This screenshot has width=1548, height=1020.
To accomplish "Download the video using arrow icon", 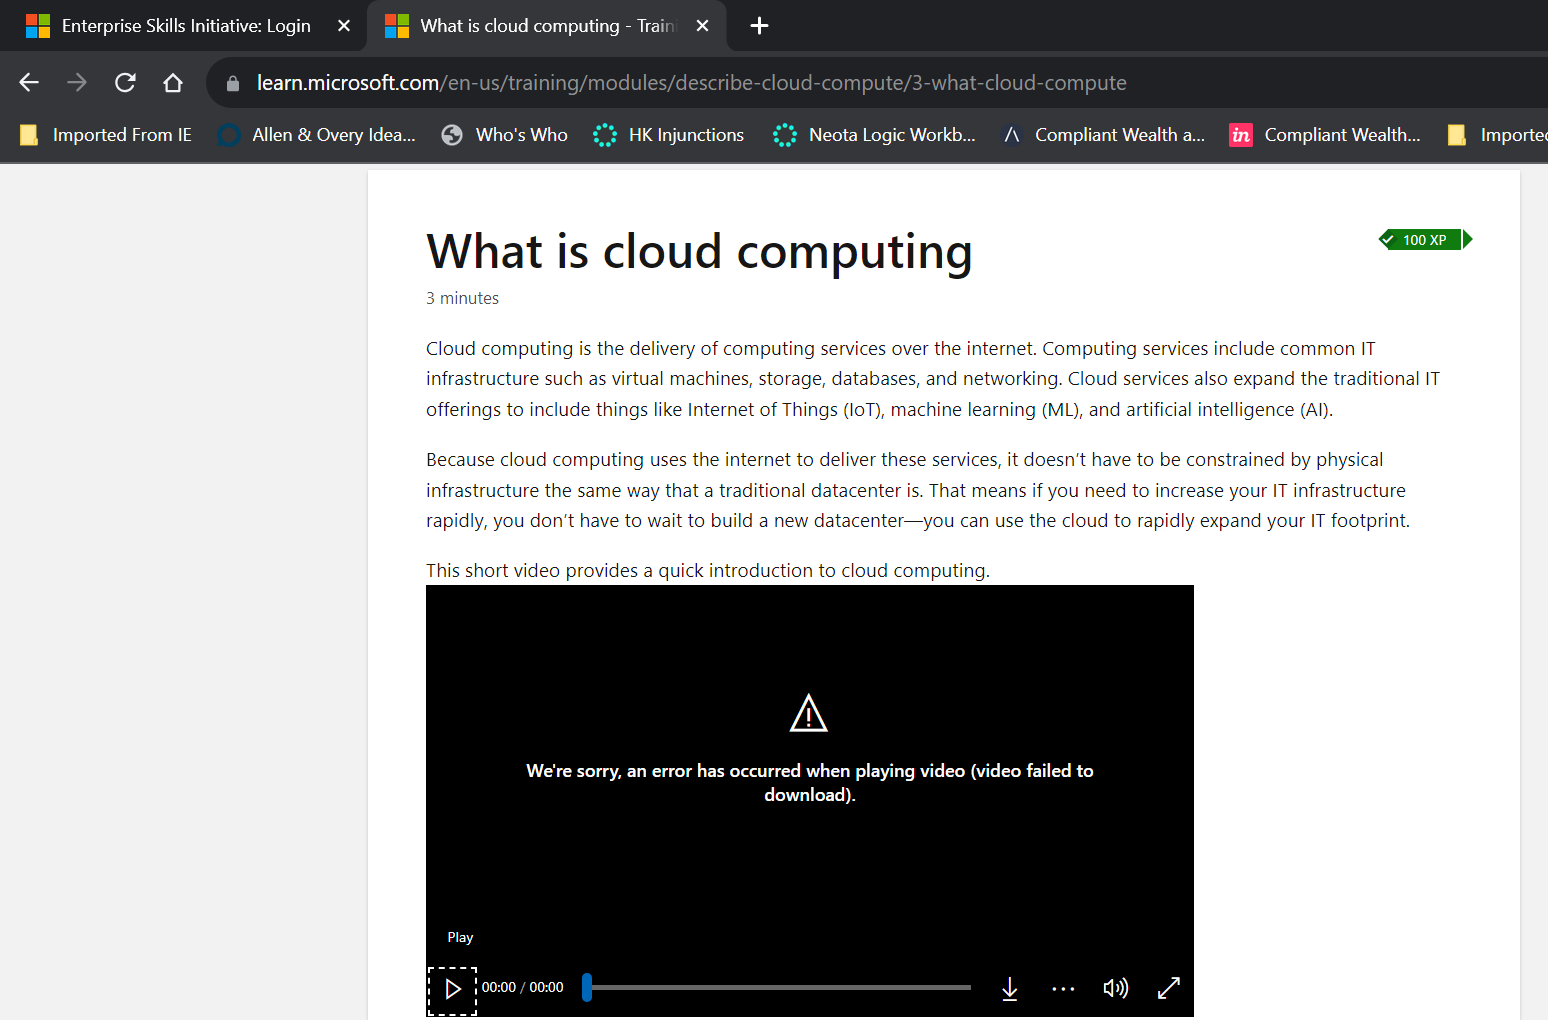I will [x=1010, y=989].
